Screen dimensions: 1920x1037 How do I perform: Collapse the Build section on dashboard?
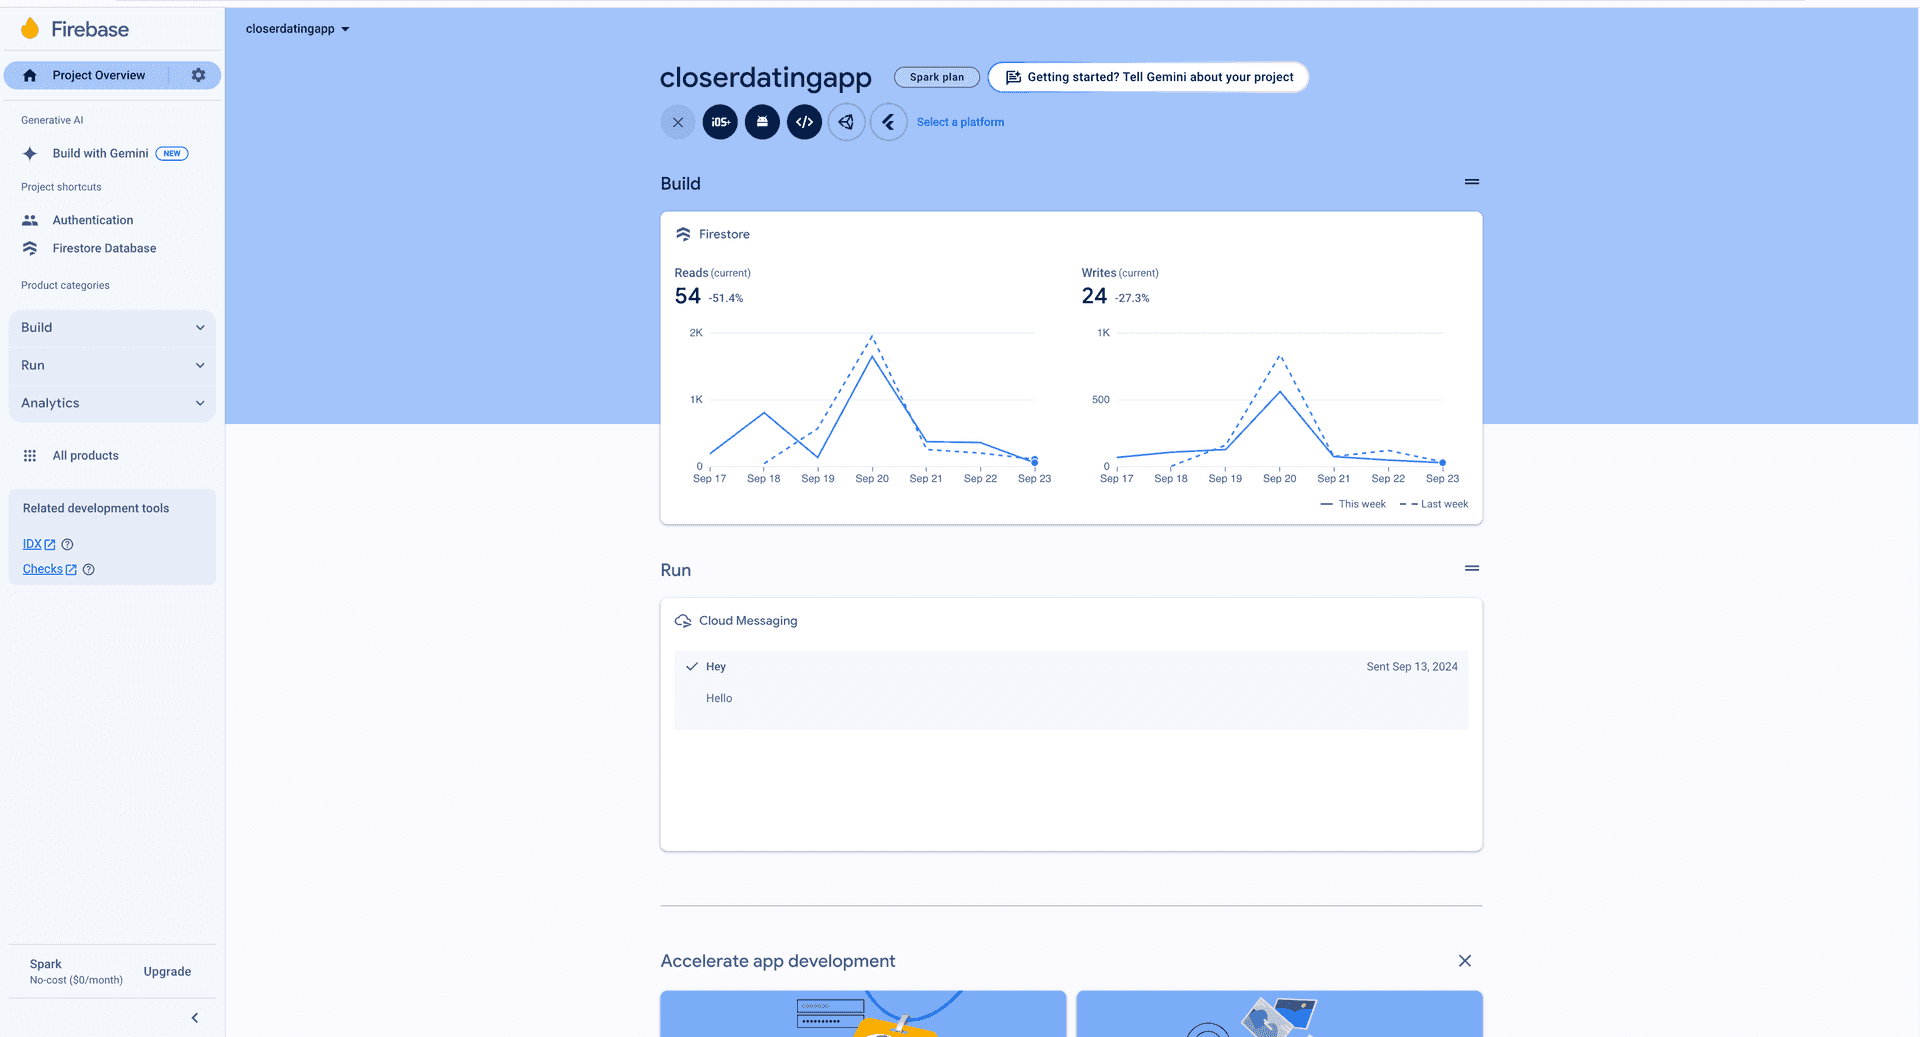point(1471,182)
